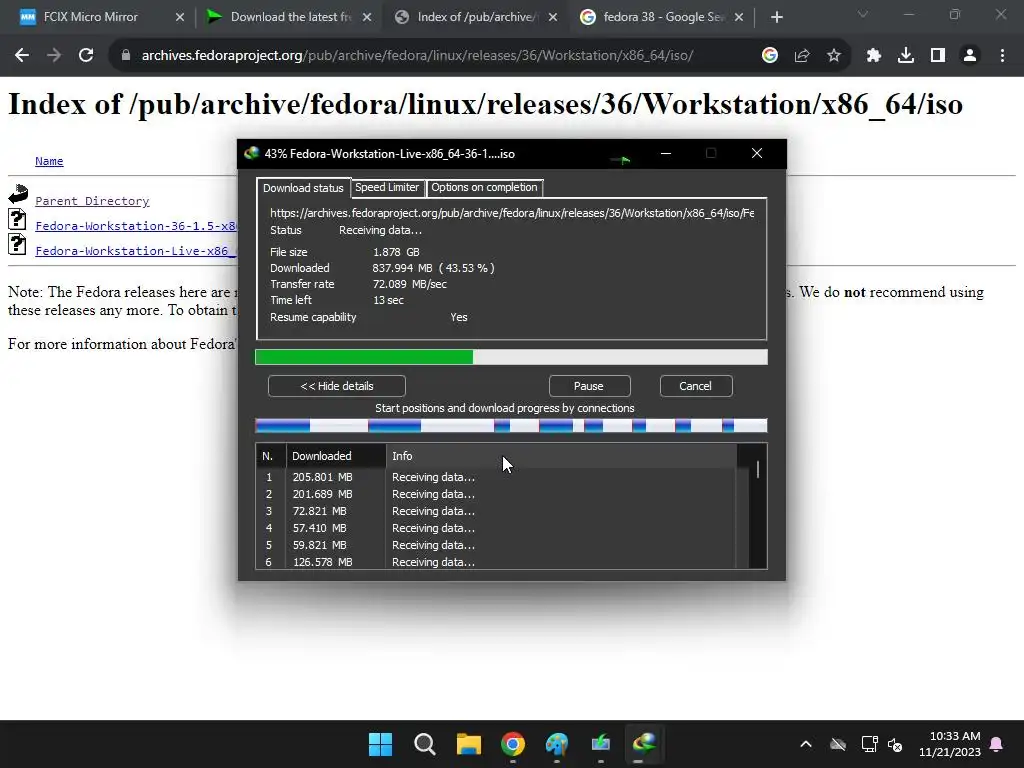Screen dimensions: 1024x768
Task: Reload the current page
Action: [x=86, y=56]
